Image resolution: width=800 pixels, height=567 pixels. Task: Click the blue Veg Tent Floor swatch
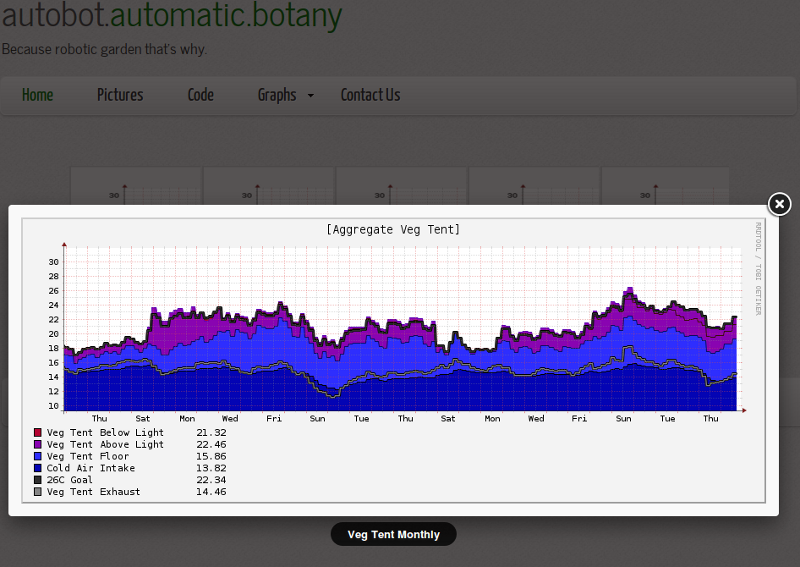[38, 456]
